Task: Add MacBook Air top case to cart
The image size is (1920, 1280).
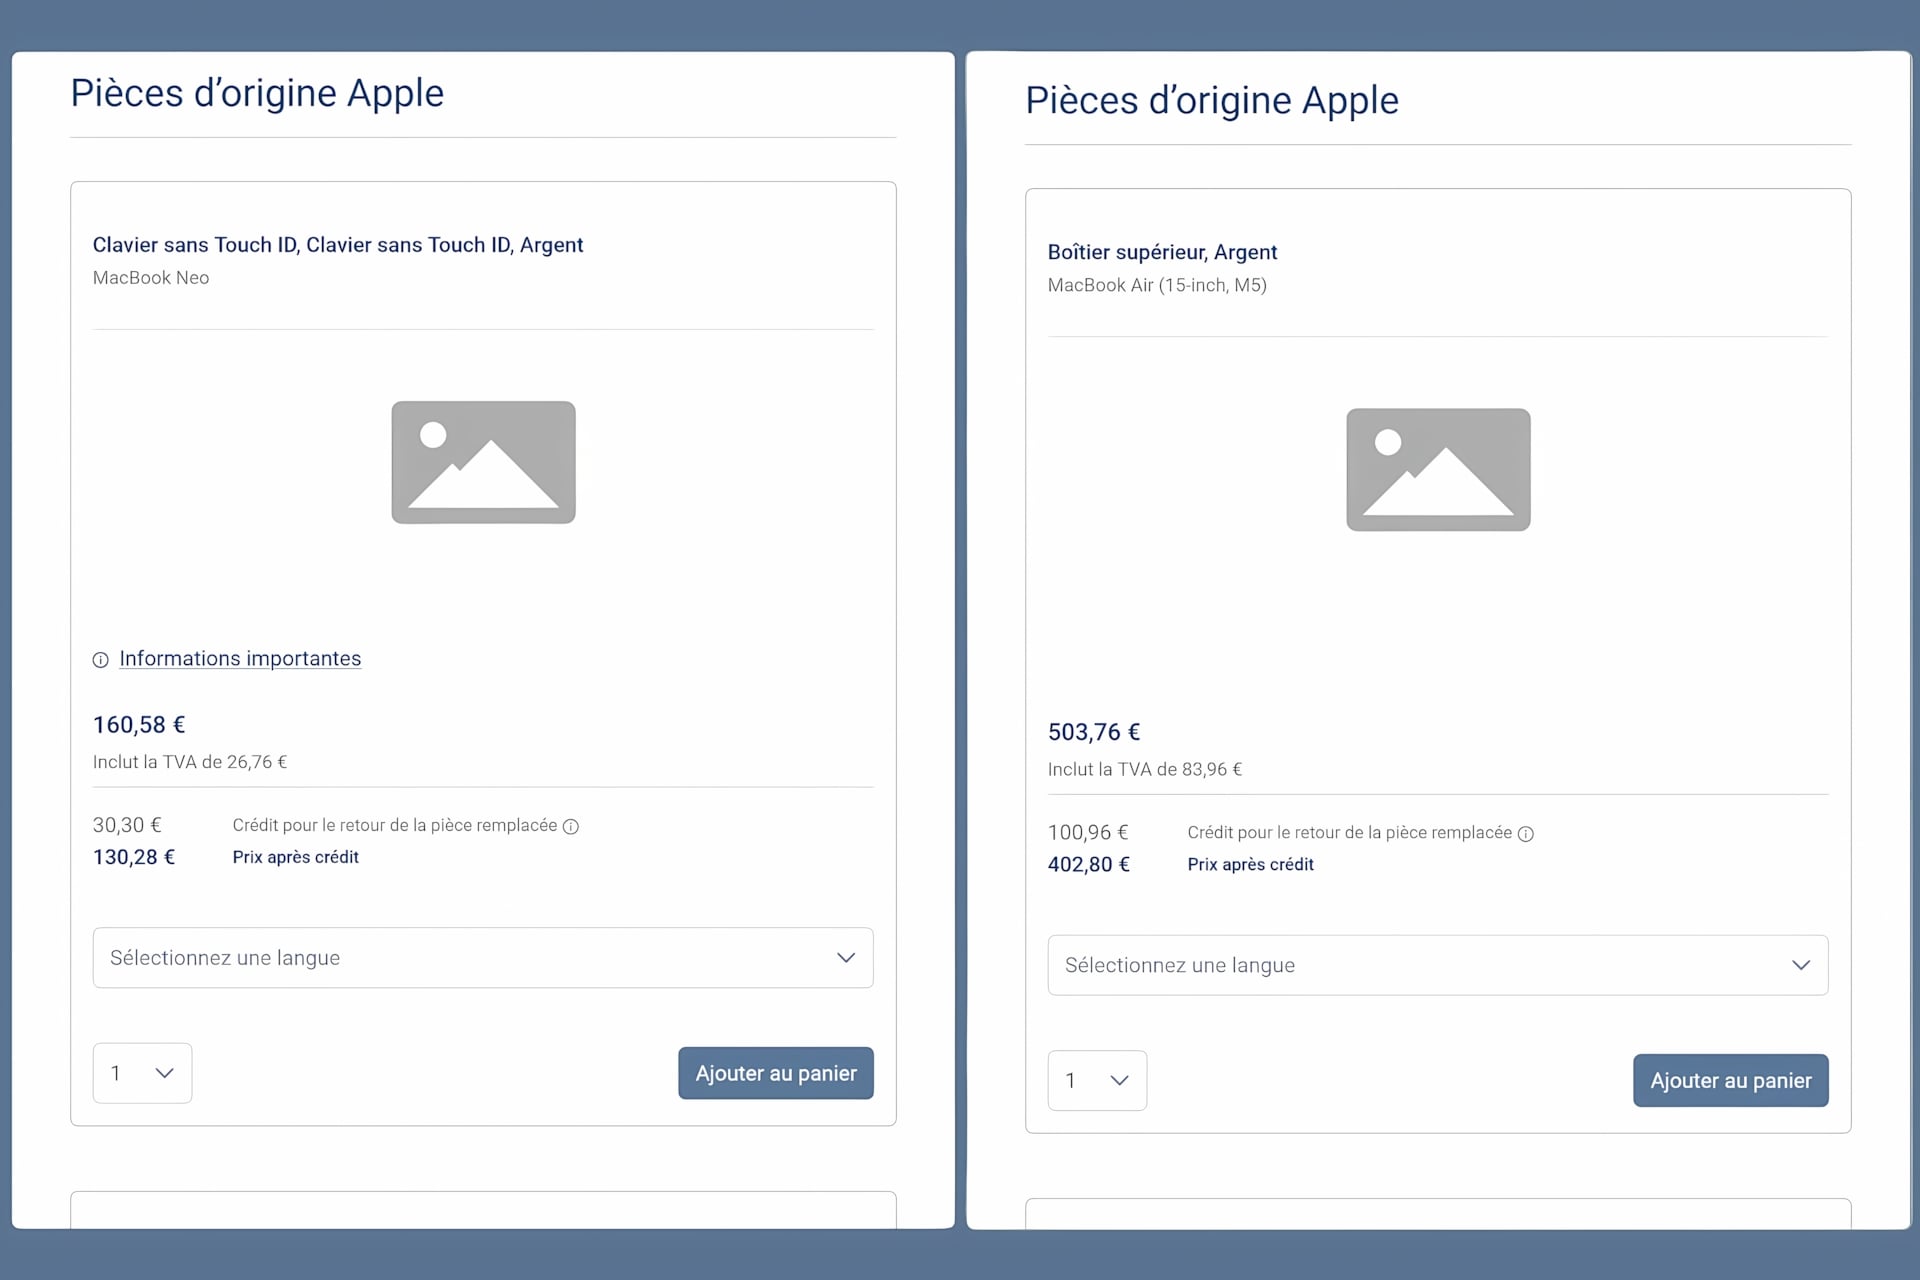Action: coord(1731,1080)
